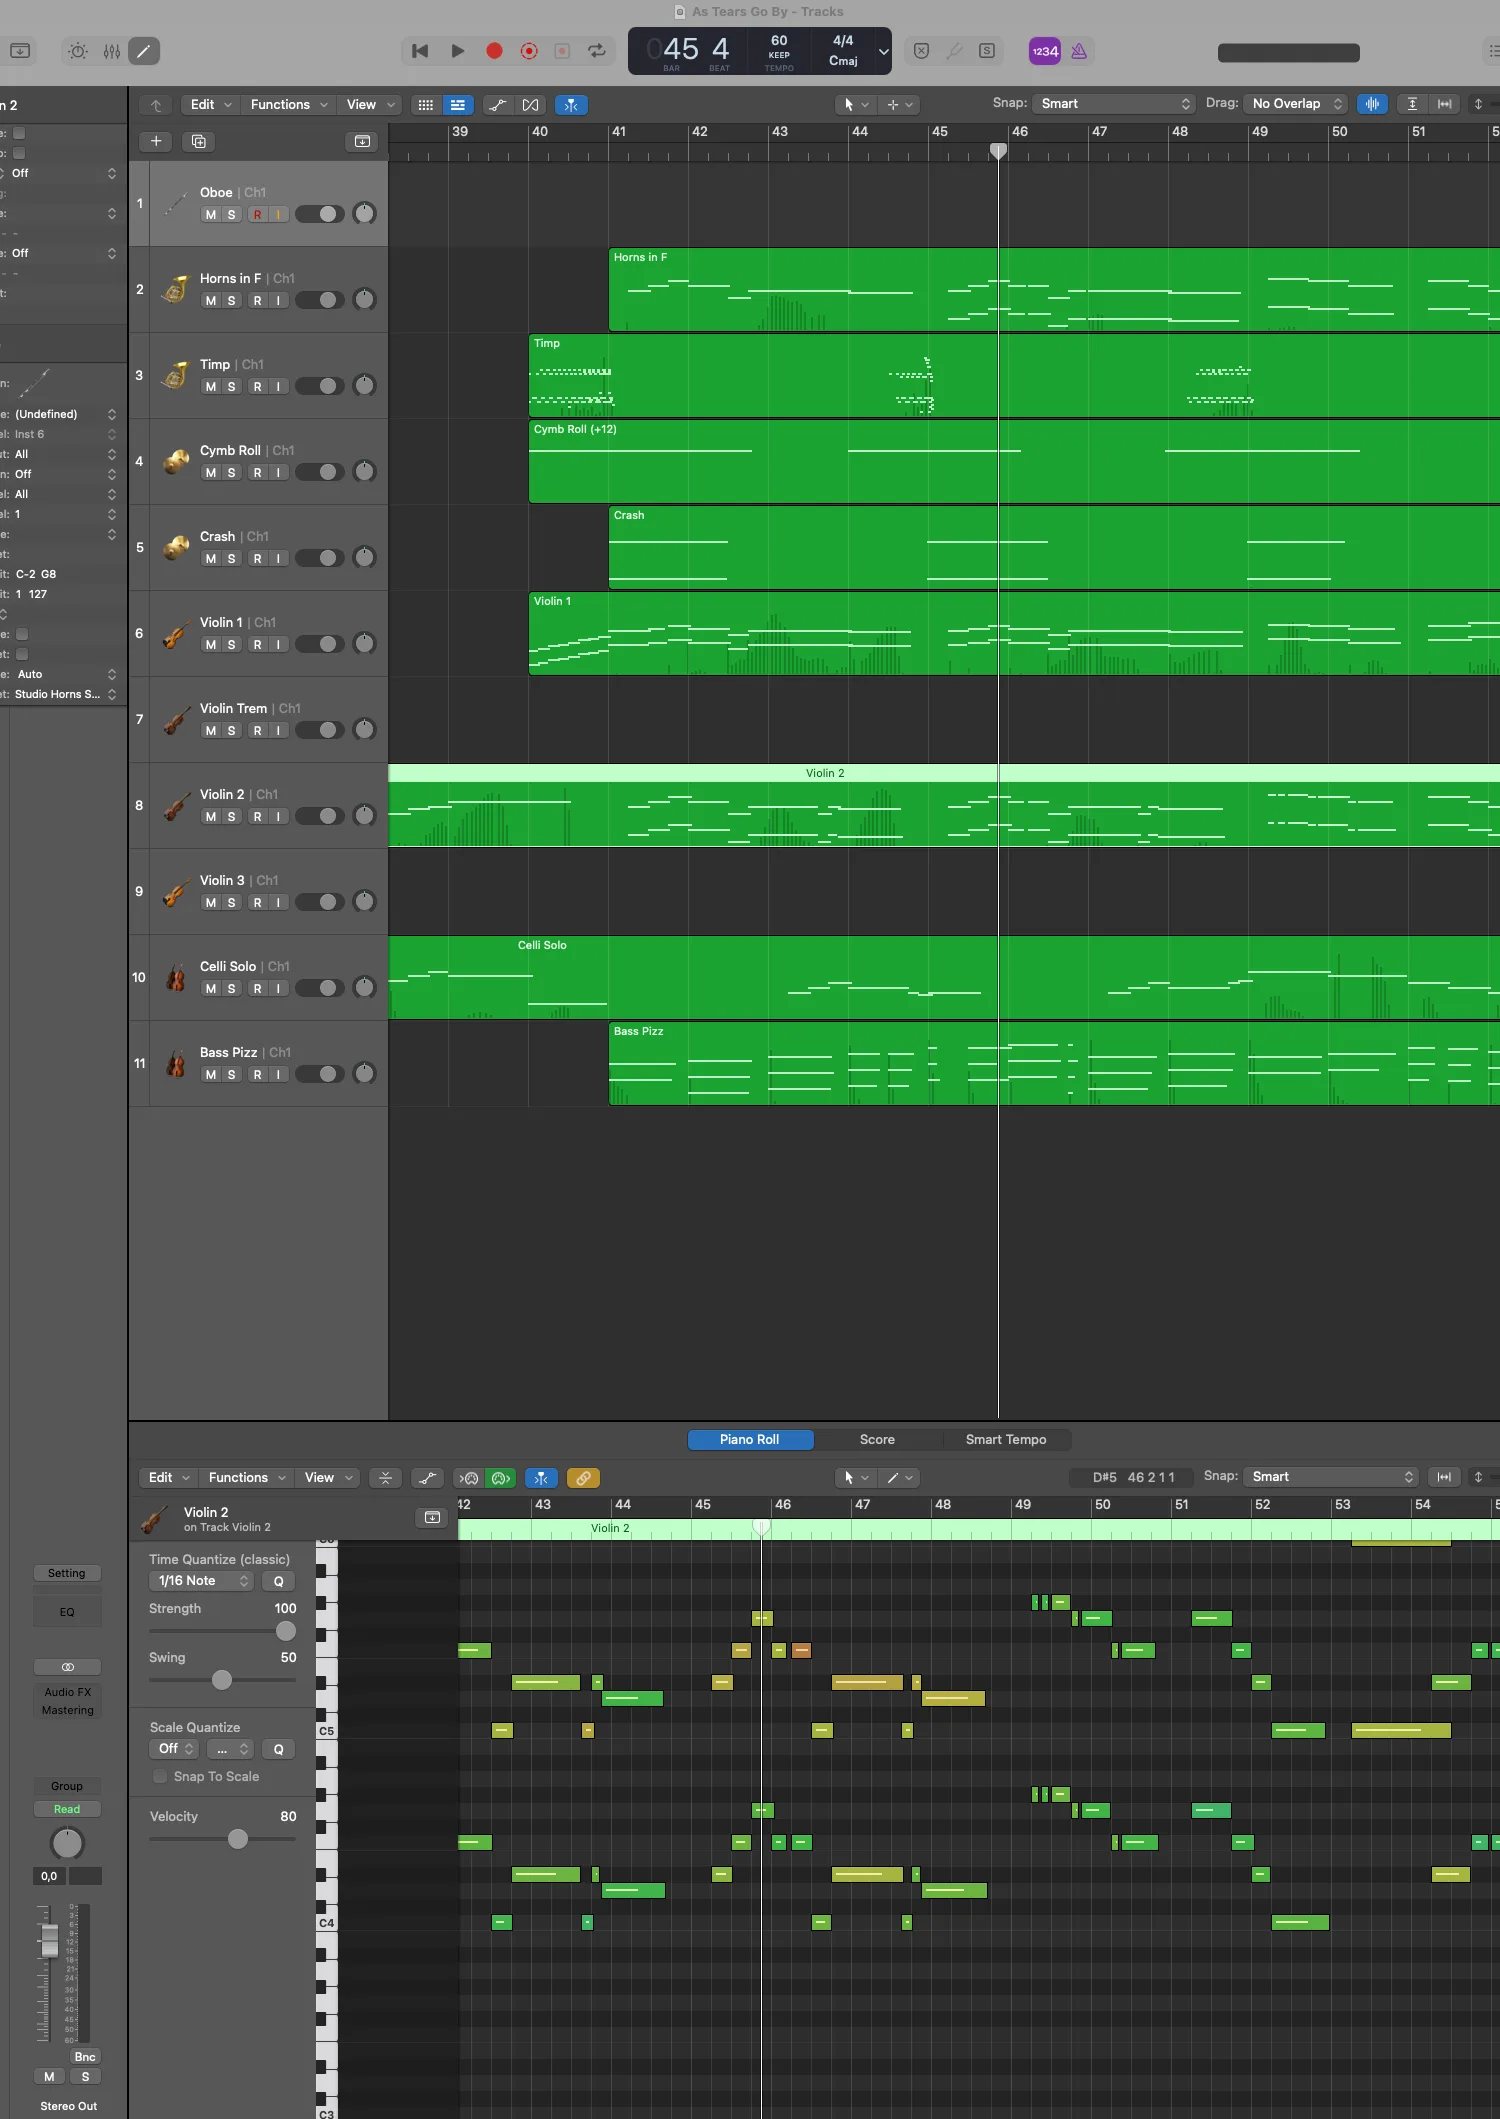This screenshot has height=2119, width=1500.
Task: Mute the Oboe track
Action: (x=211, y=215)
